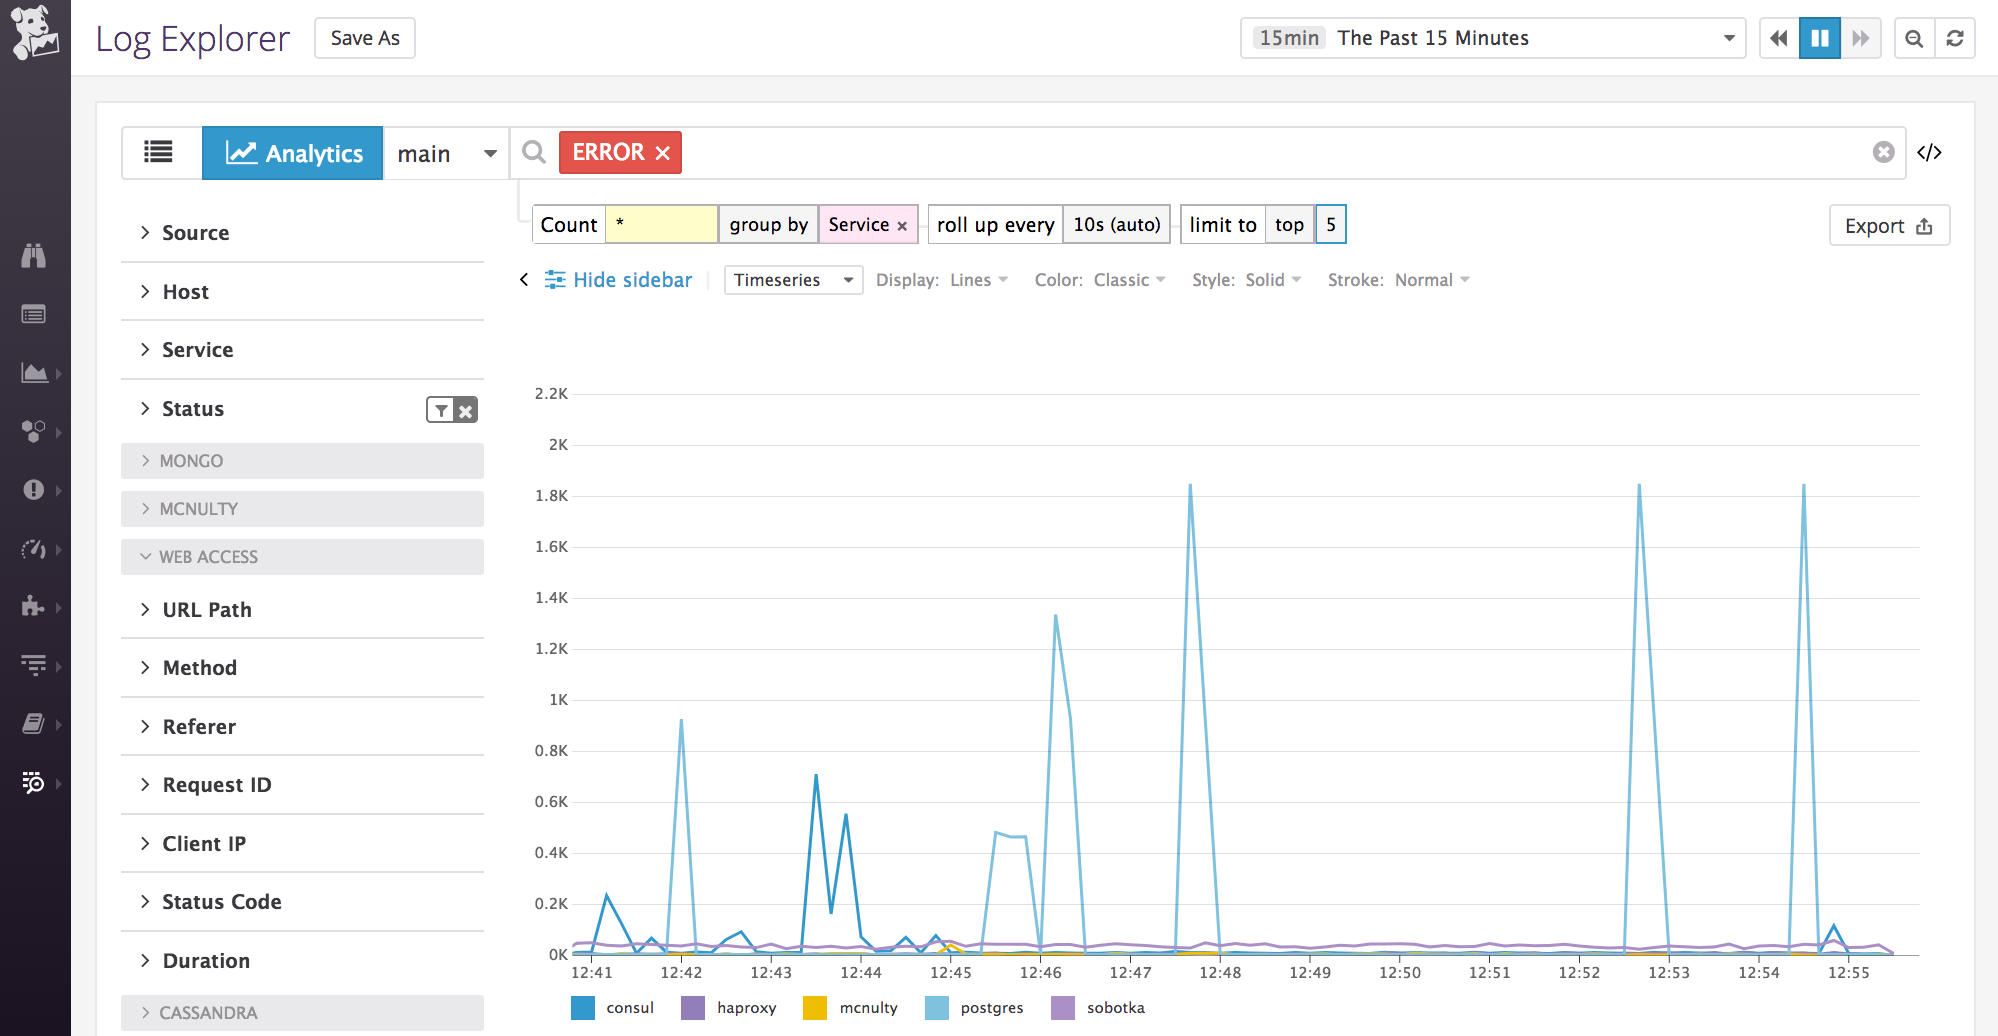Image resolution: width=1998 pixels, height=1036 pixels.
Task: Toggle the Analytics mode button
Action: [x=292, y=152]
